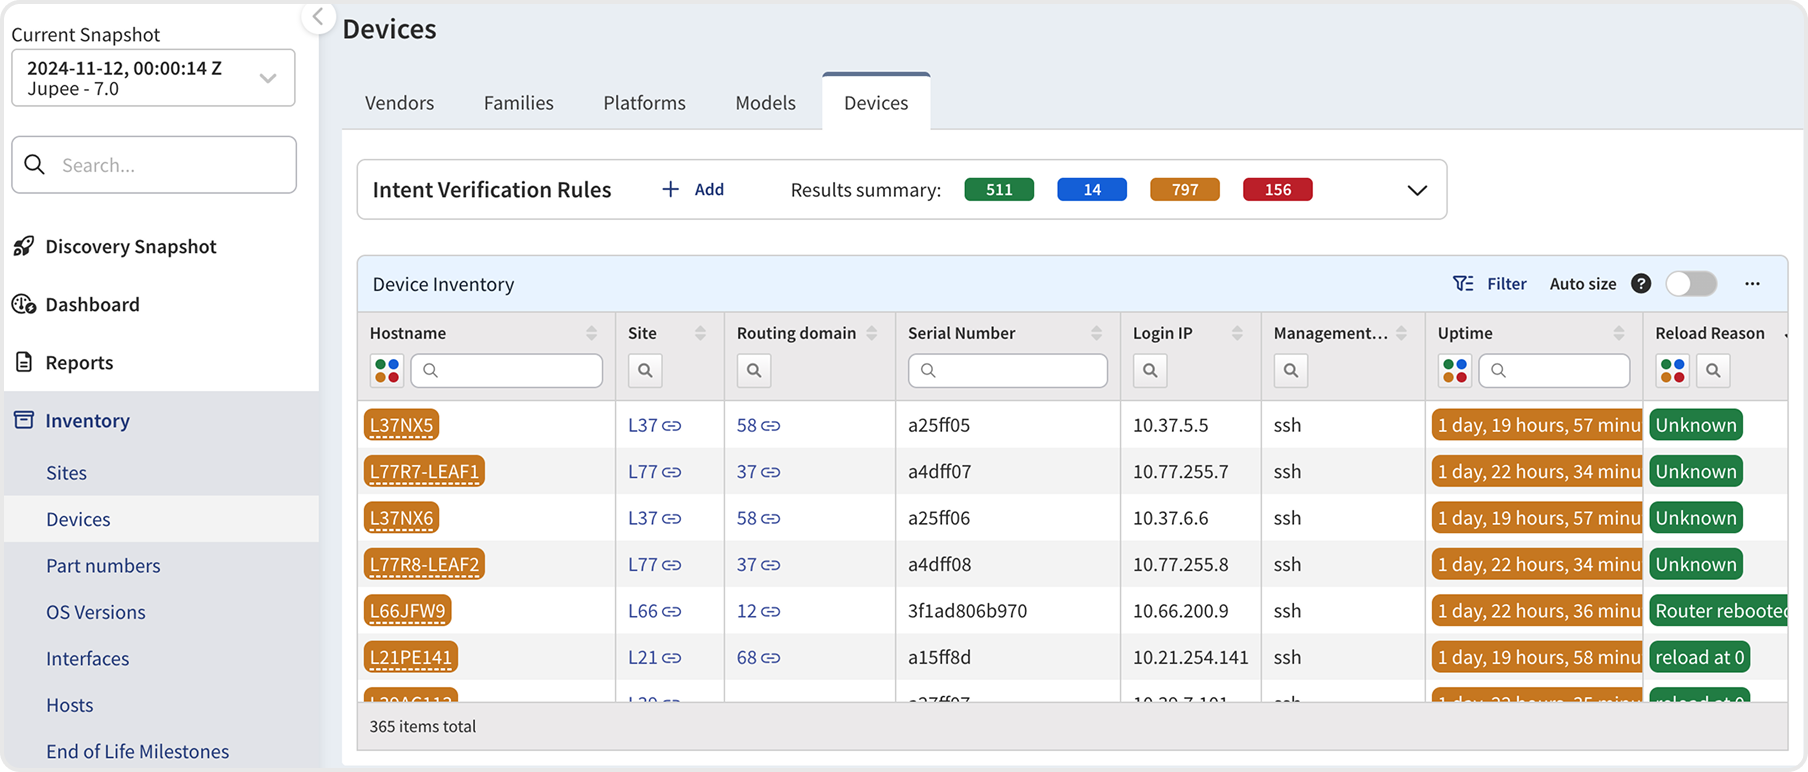
Task: Open the Device Inventory three-dots menu
Action: click(x=1752, y=284)
